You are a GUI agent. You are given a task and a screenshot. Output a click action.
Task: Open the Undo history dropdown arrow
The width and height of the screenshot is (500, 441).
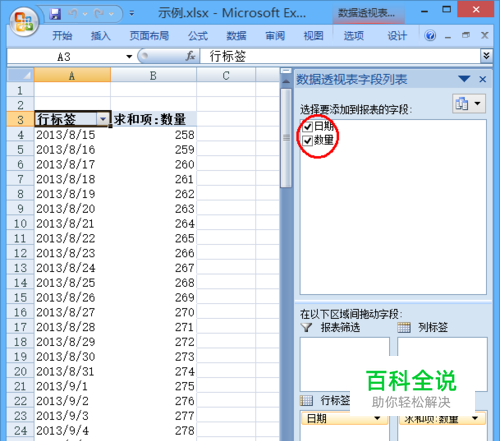pos(85,14)
